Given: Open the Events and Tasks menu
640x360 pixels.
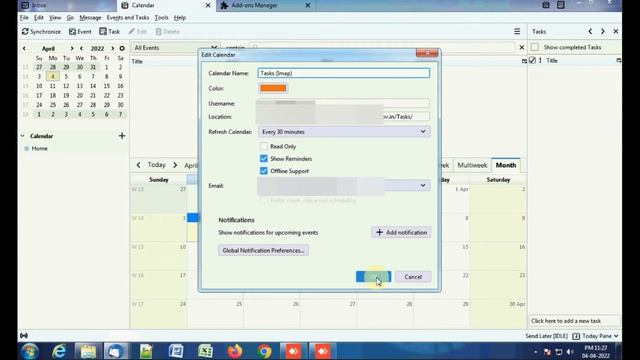Looking at the screenshot, I should tap(127, 18).
